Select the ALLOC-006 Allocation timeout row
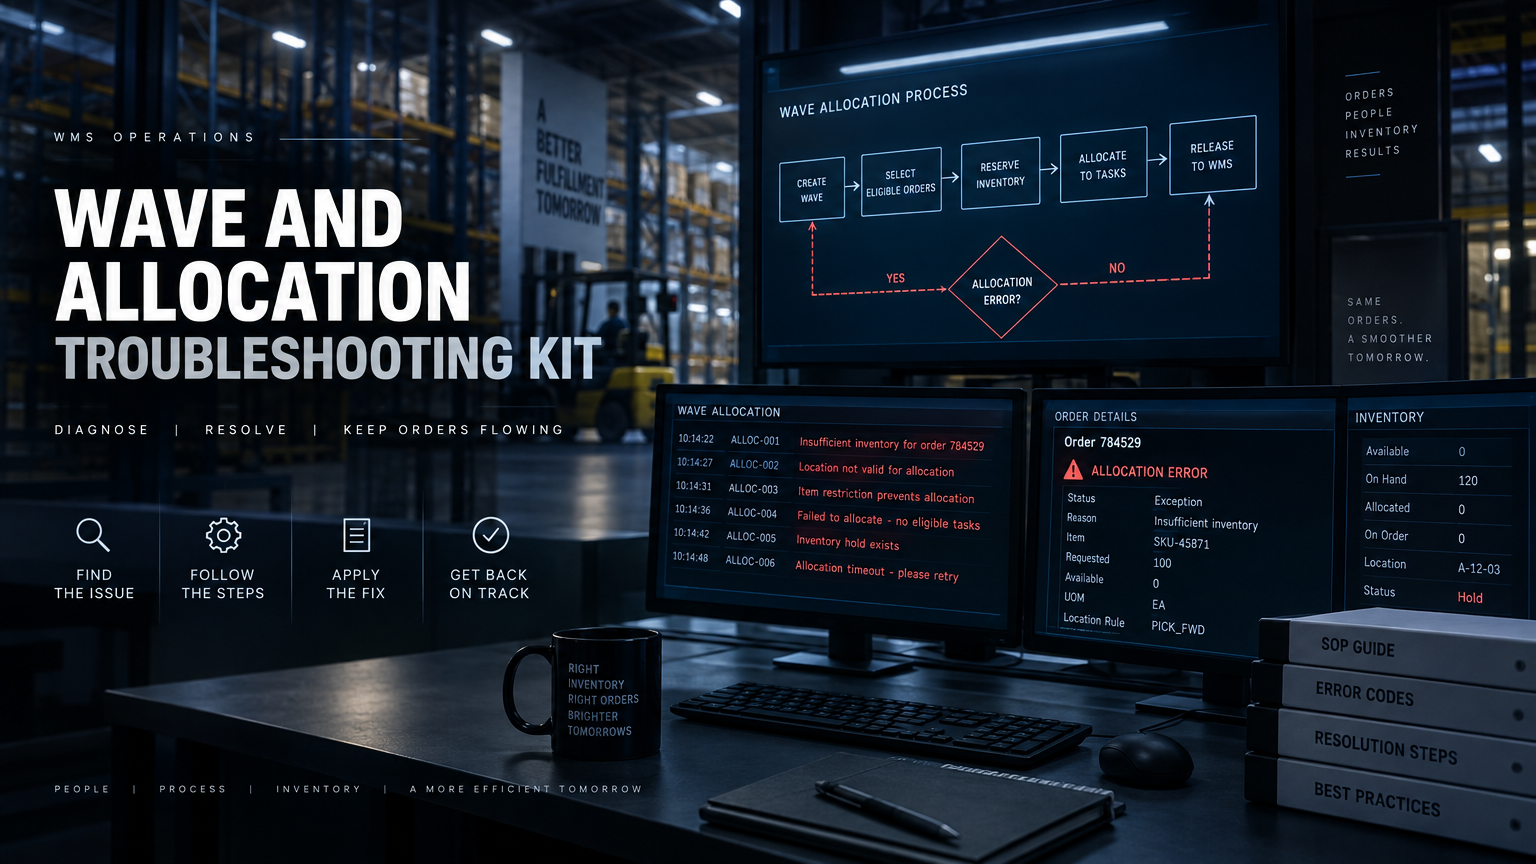1536x864 pixels. click(x=815, y=566)
